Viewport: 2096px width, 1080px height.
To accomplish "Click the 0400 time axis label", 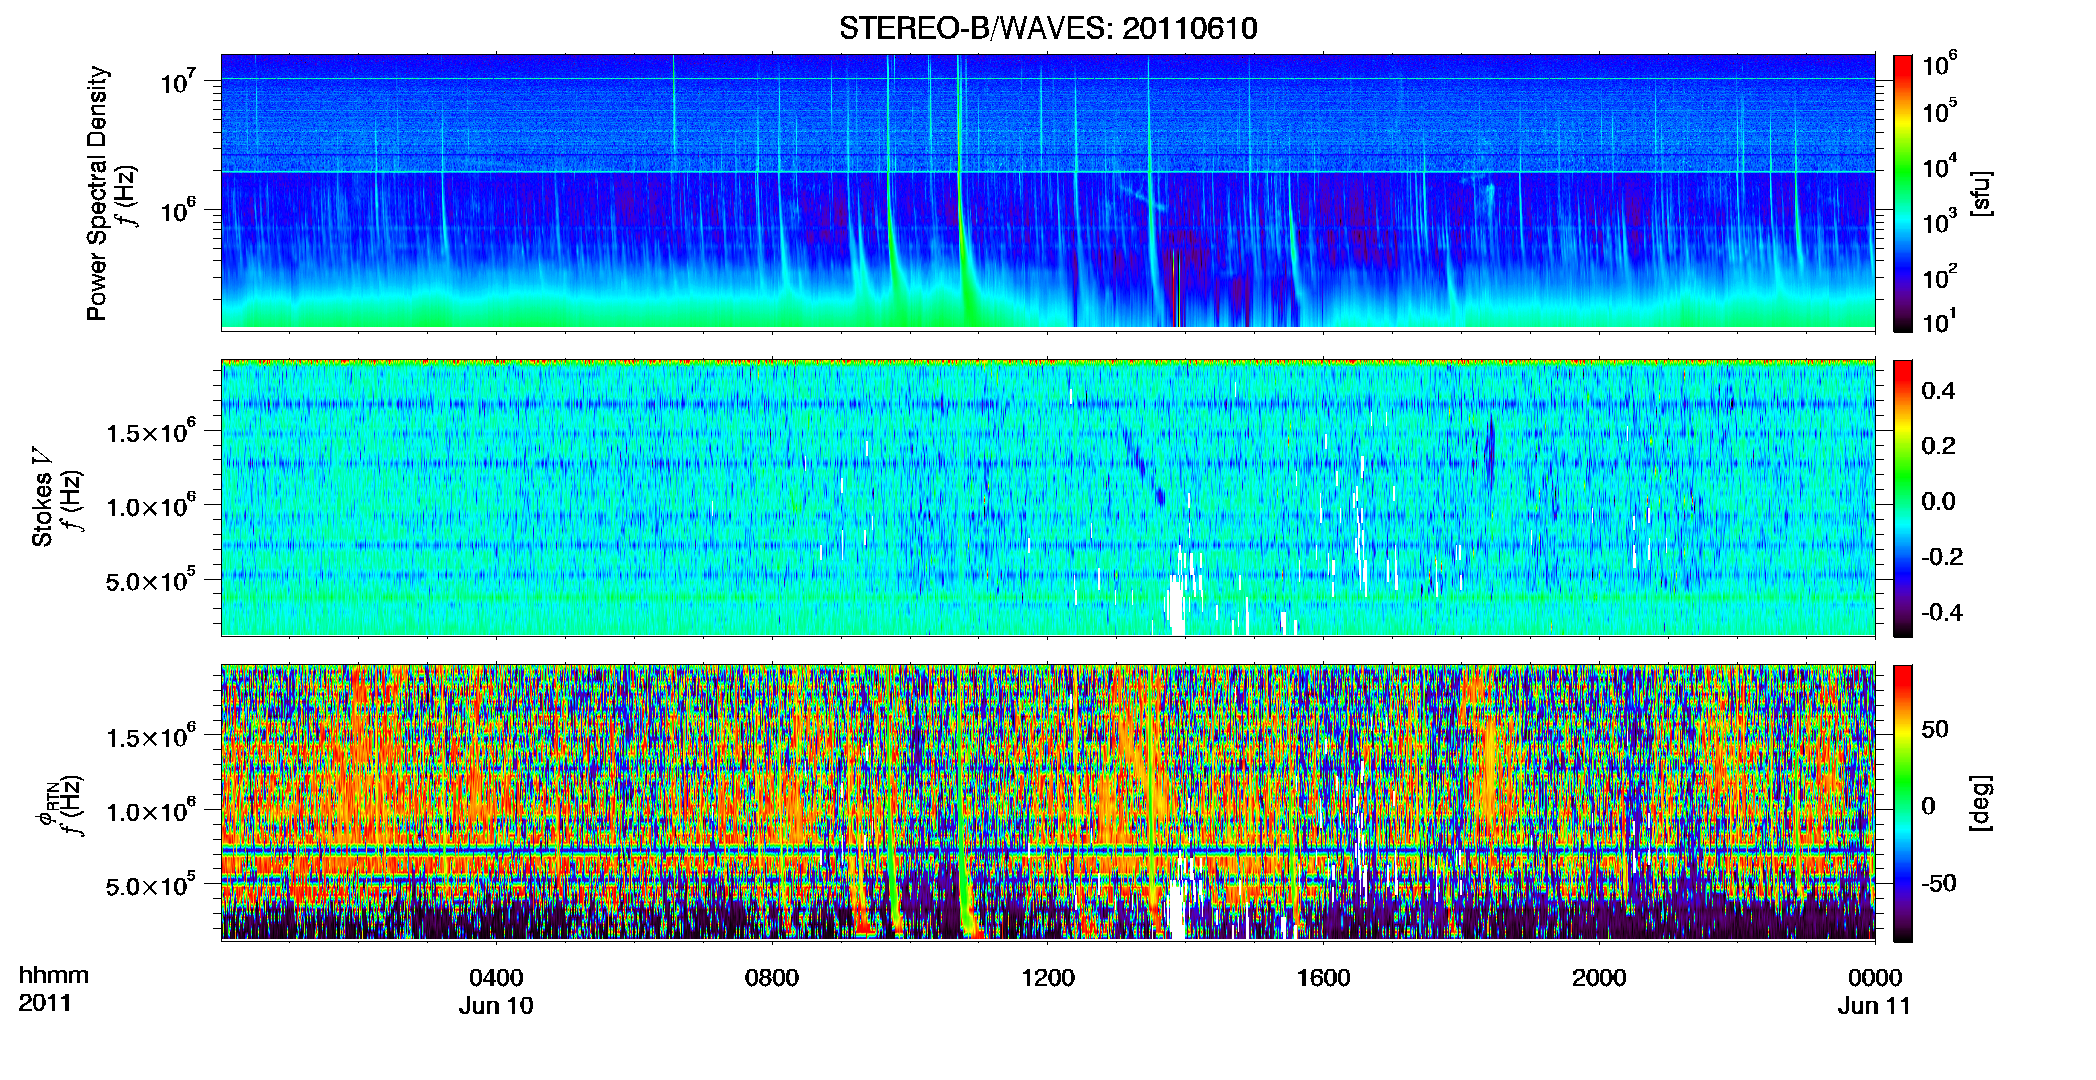I will (496, 977).
